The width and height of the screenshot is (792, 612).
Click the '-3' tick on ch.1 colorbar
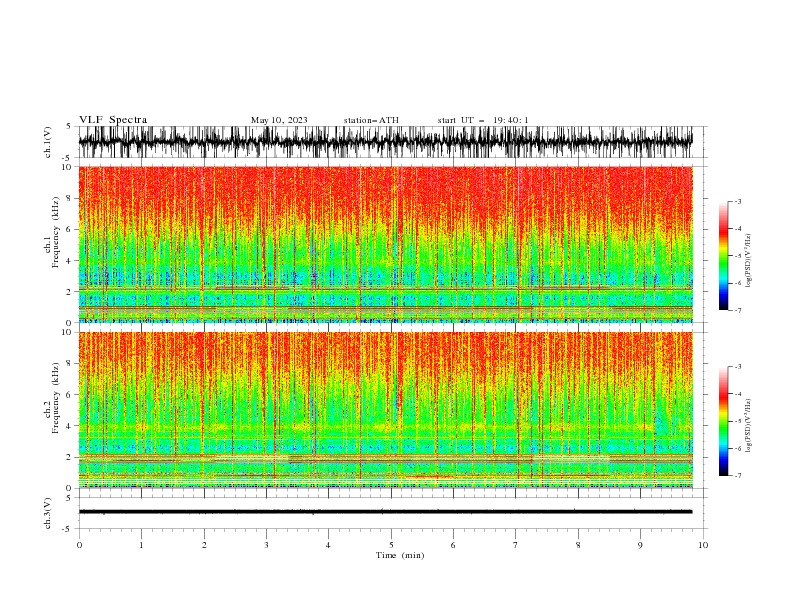(x=737, y=201)
